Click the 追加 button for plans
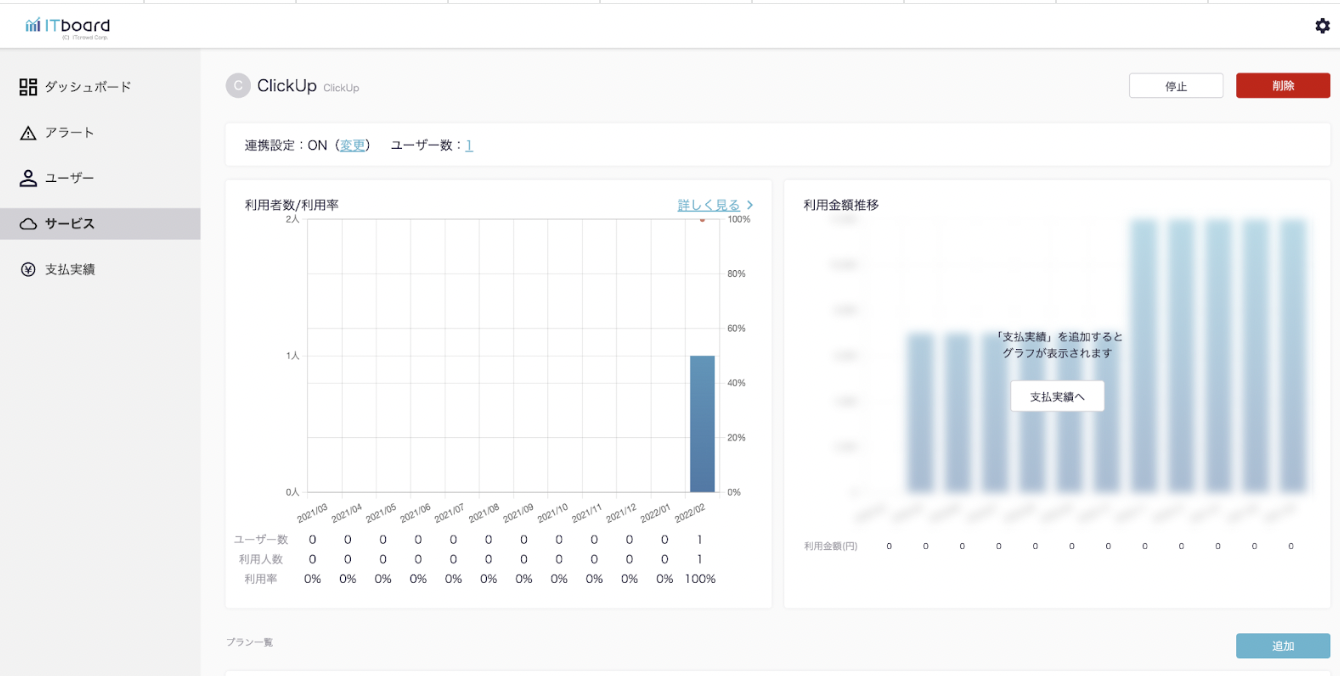Viewport: 1340px width, 676px height. coord(1283,646)
